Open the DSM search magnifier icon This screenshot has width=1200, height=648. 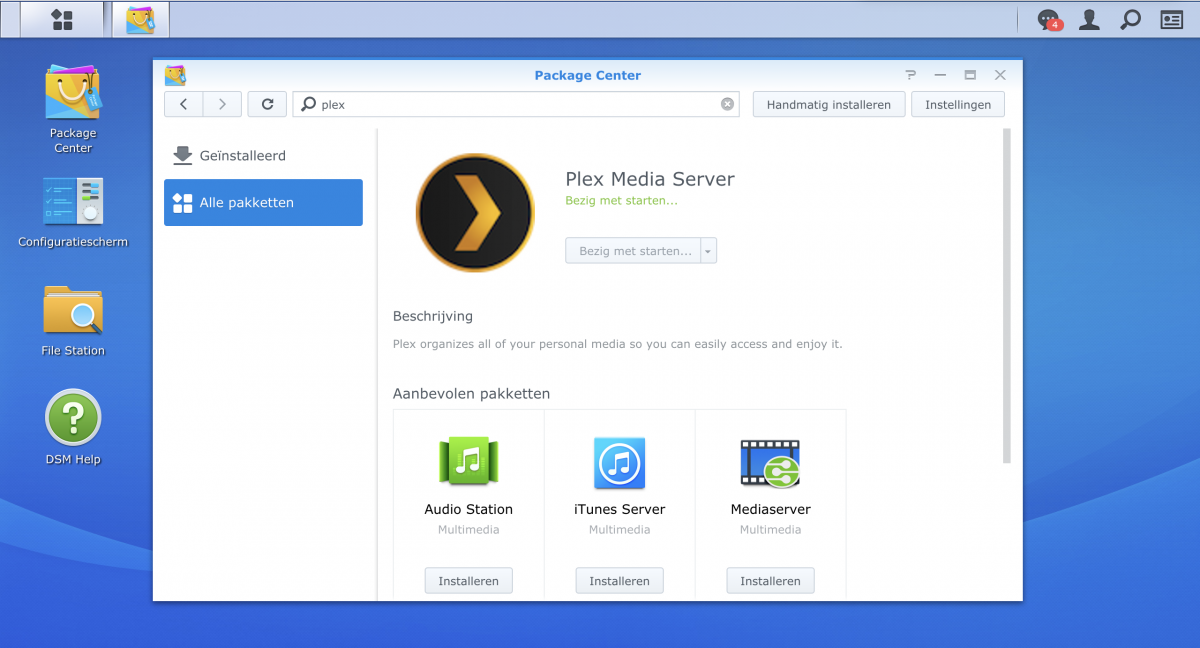(x=1130, y=19)
